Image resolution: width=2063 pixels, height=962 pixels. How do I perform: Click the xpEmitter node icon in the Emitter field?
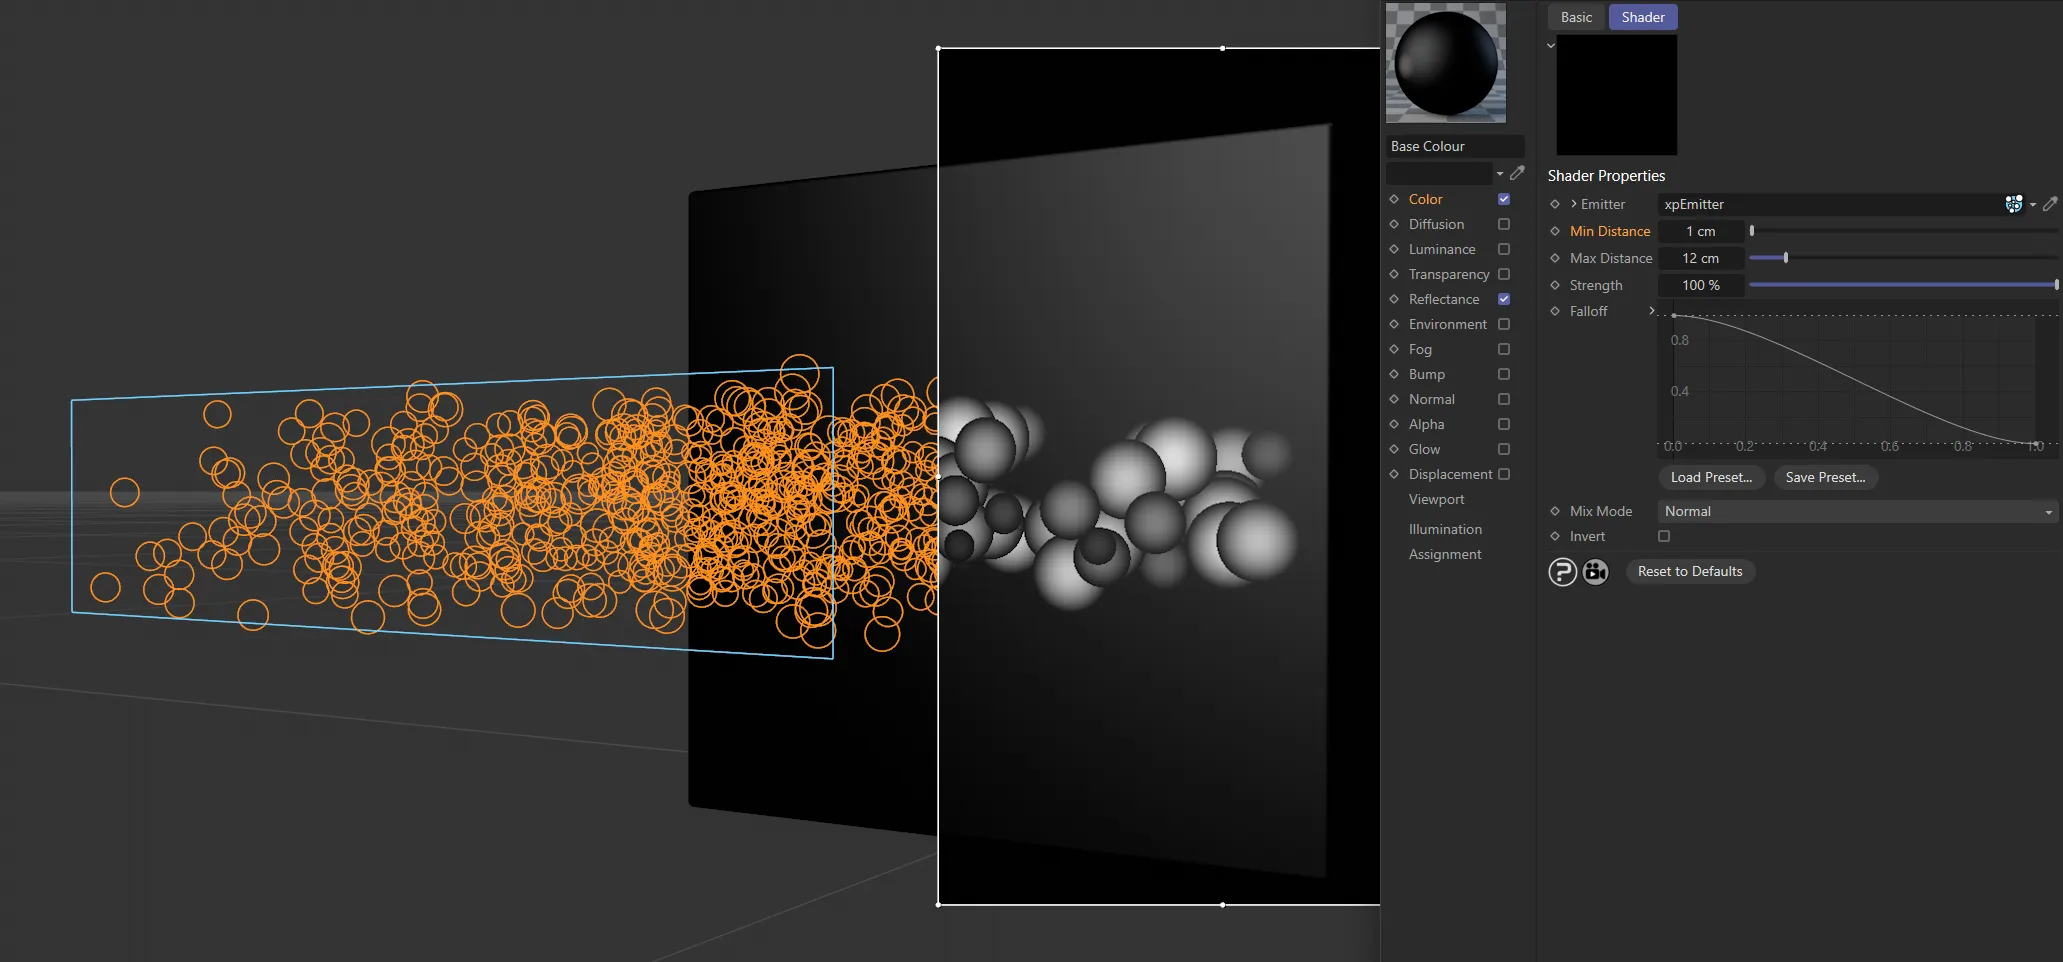[x=2014, y=204]
